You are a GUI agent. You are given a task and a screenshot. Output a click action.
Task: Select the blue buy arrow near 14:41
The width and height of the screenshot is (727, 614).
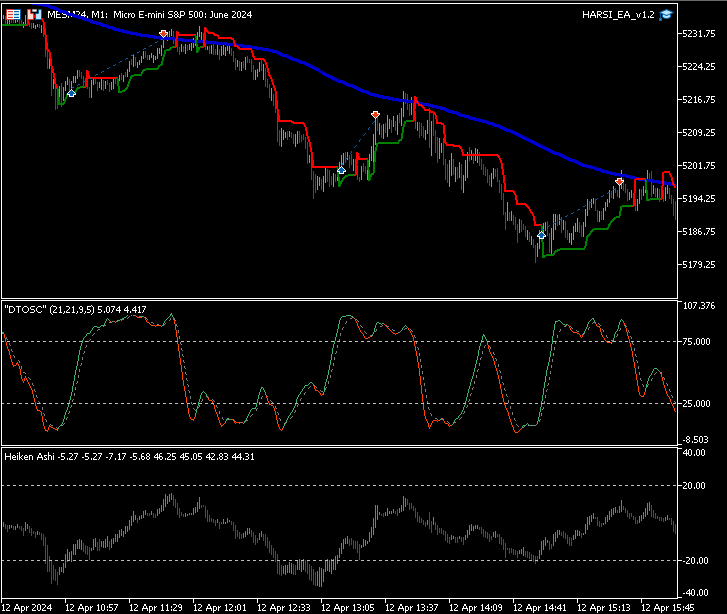click(x=541, y=235)
